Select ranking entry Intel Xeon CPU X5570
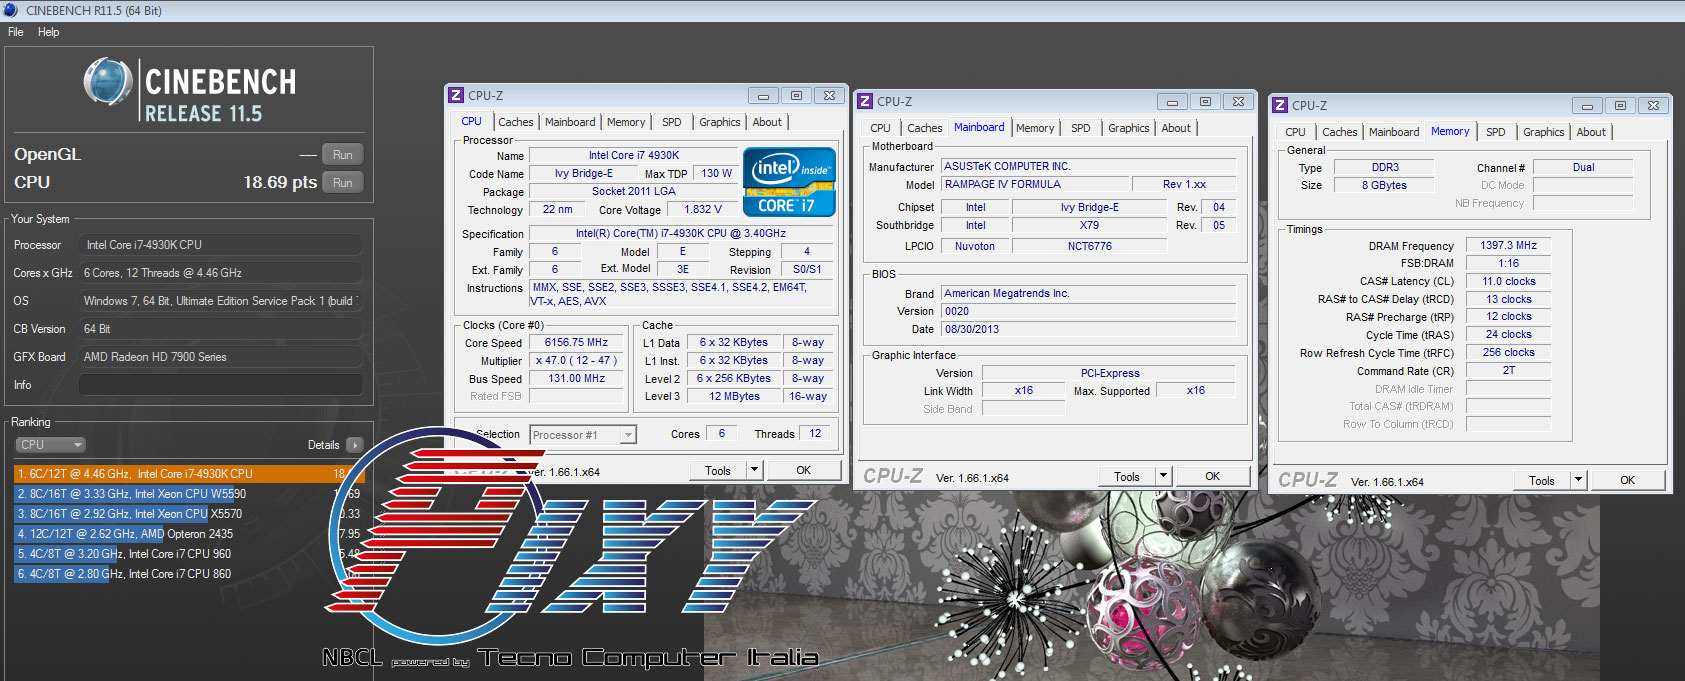Image resolution: width=1685 pixels, height=681 pixels. pos(189,514)
